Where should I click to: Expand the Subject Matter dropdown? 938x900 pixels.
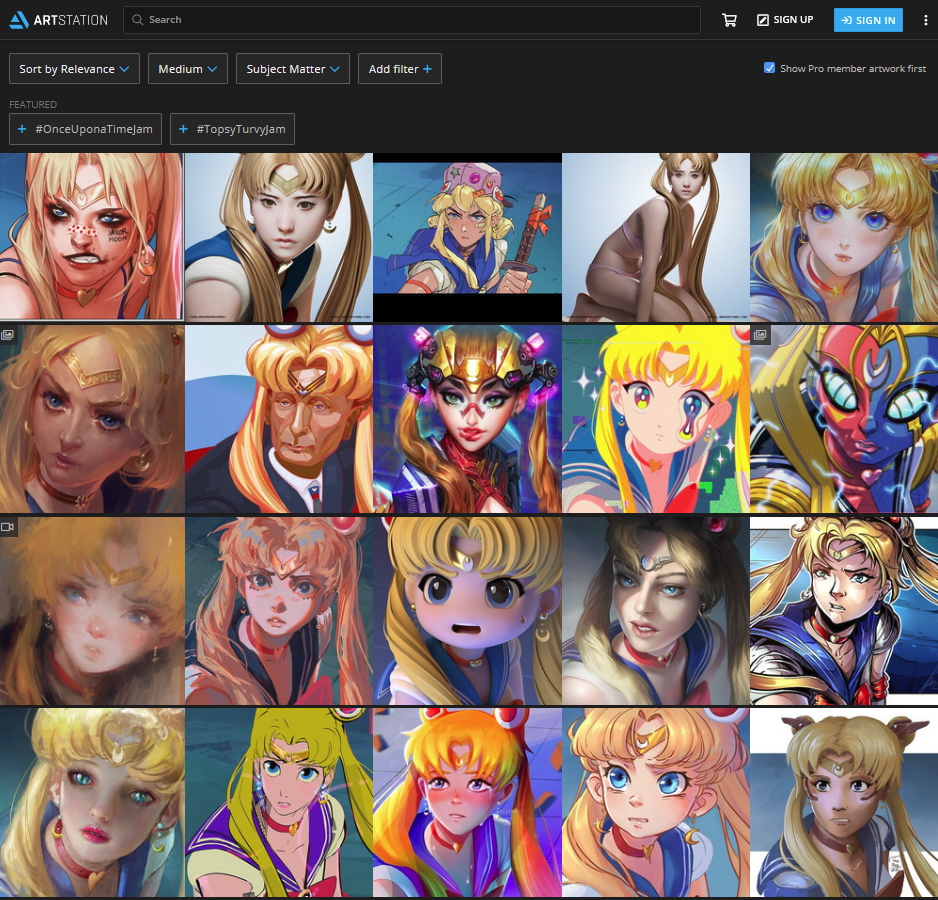coord(292,68)
